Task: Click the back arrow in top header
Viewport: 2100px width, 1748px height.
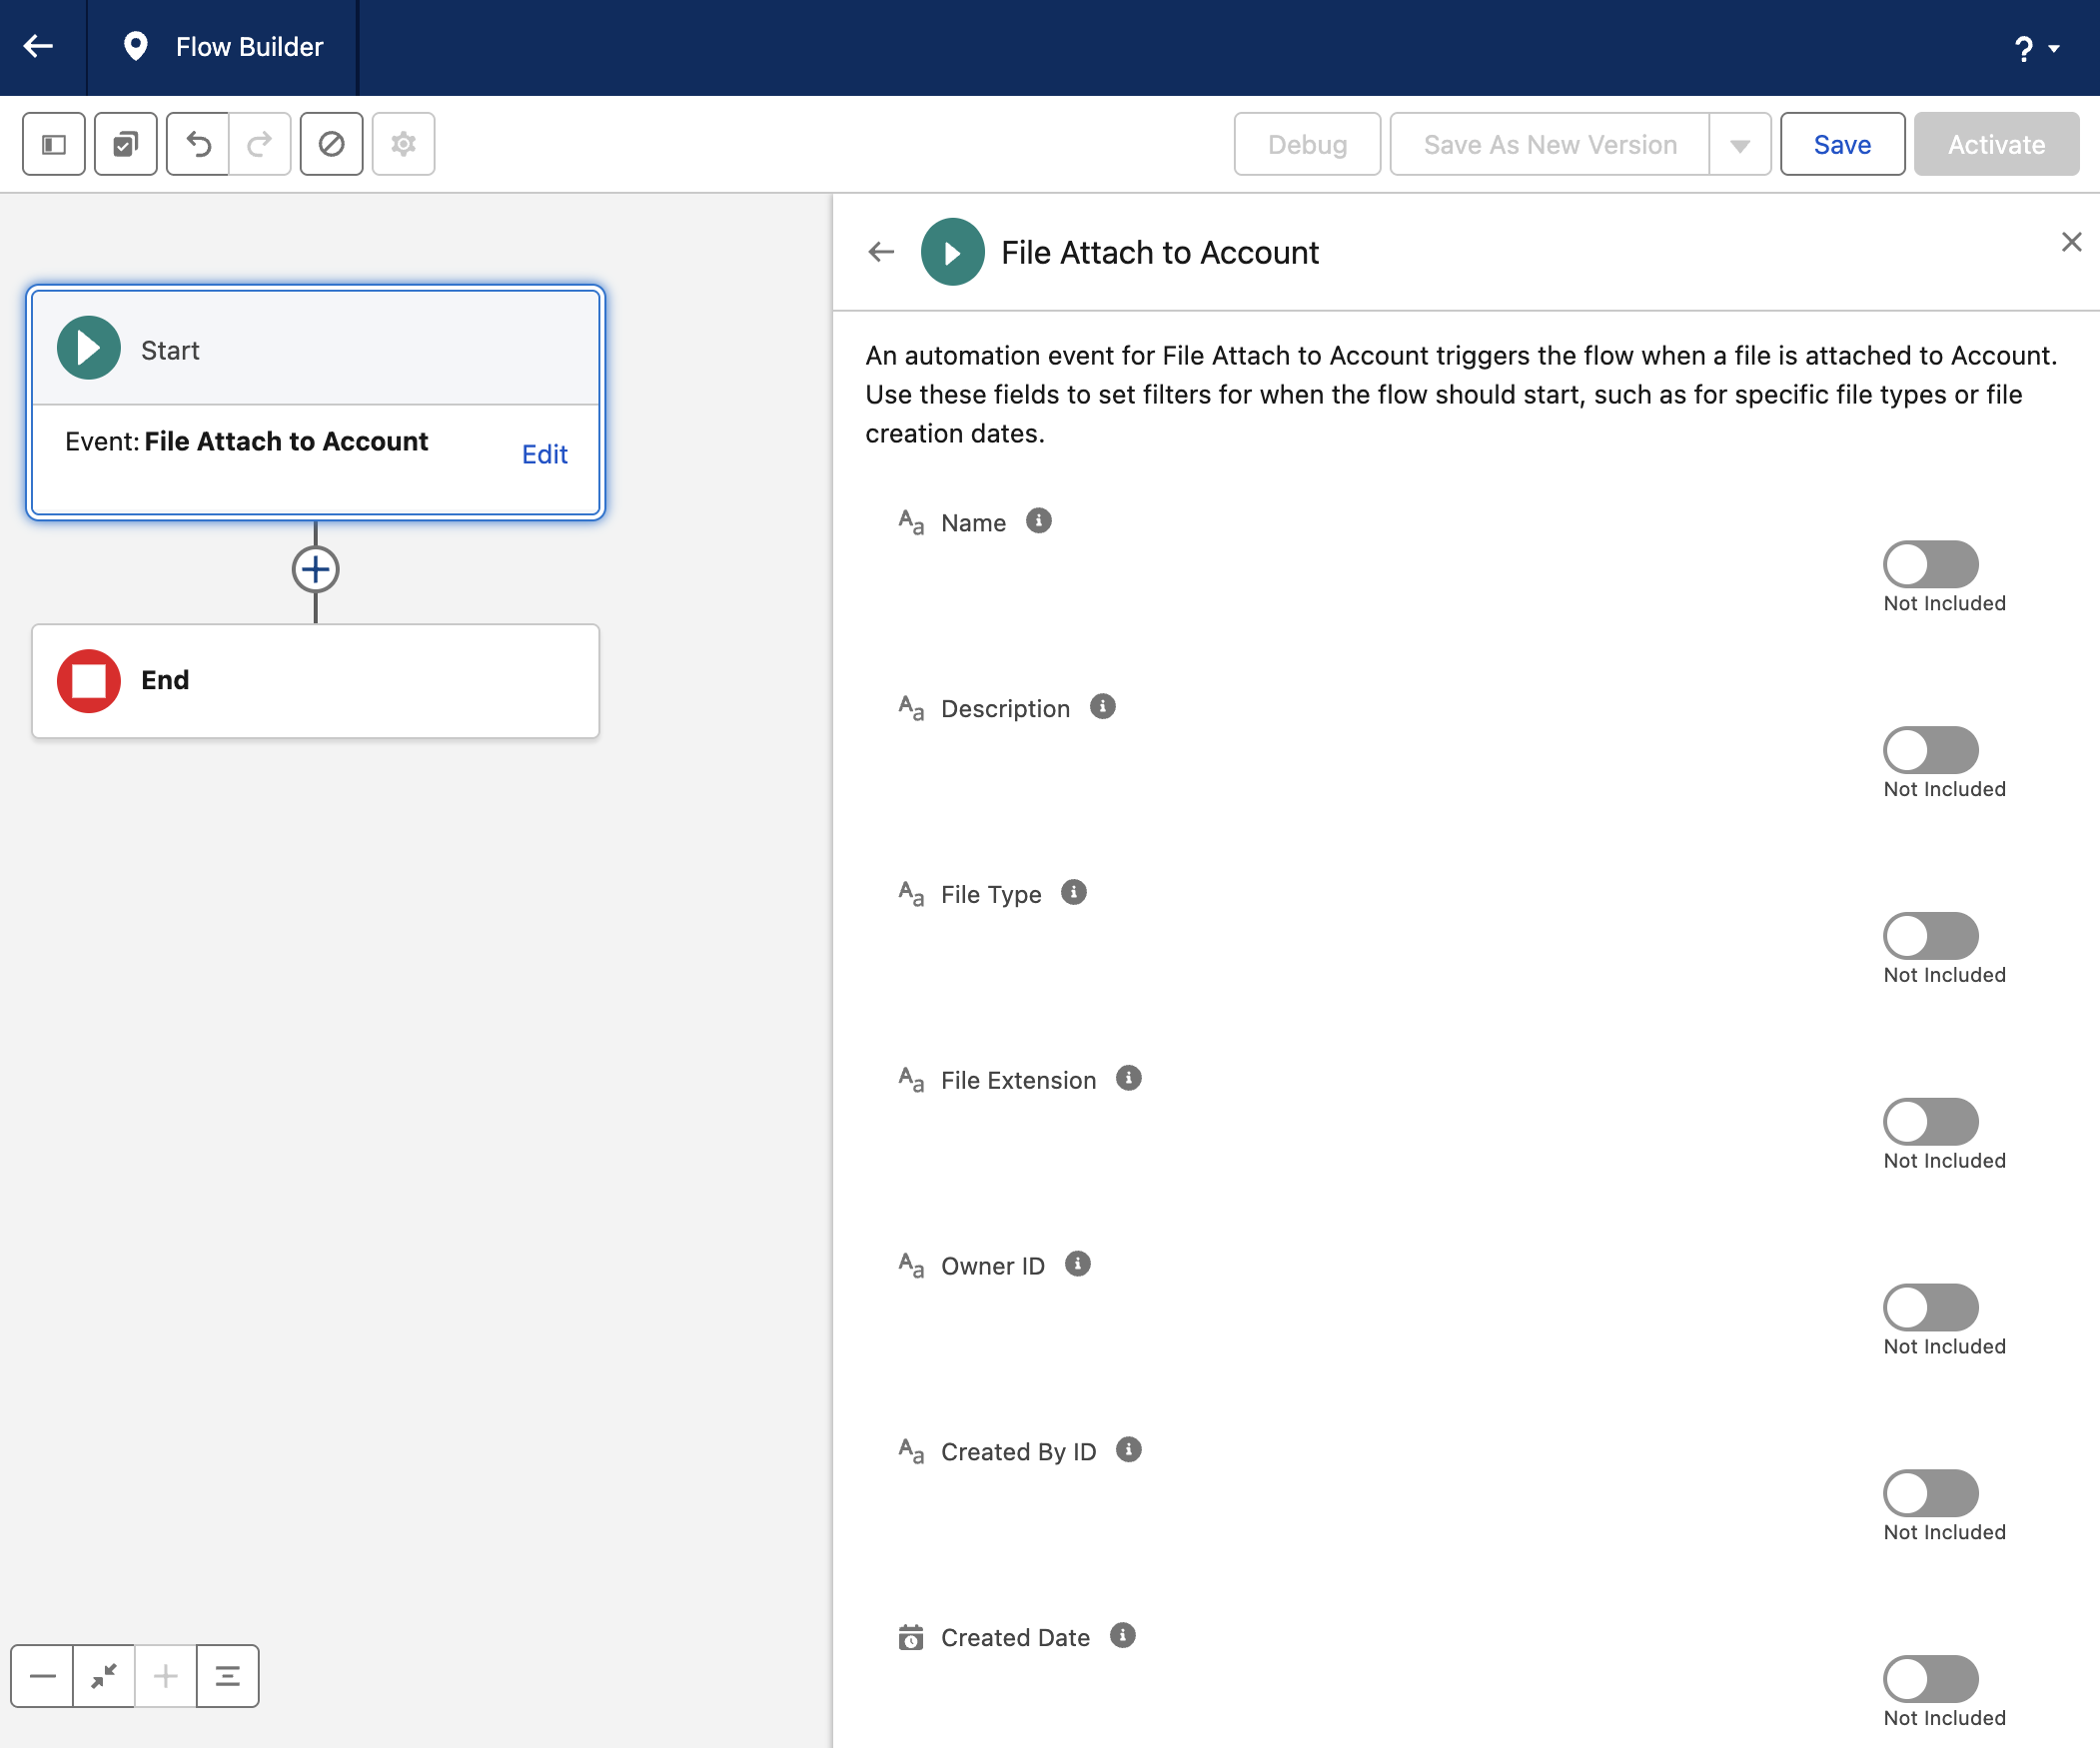Action: [x=38, y=46]
